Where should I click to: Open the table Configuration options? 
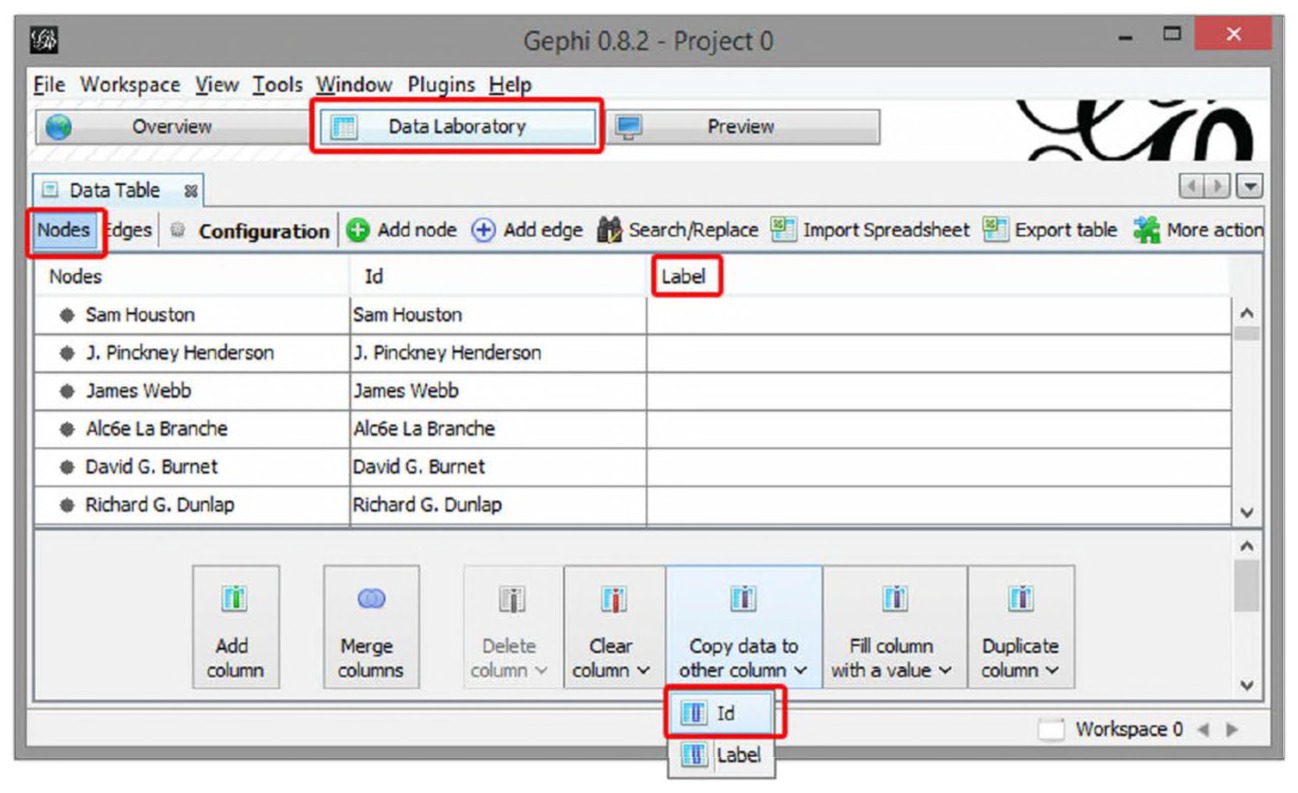250,231
